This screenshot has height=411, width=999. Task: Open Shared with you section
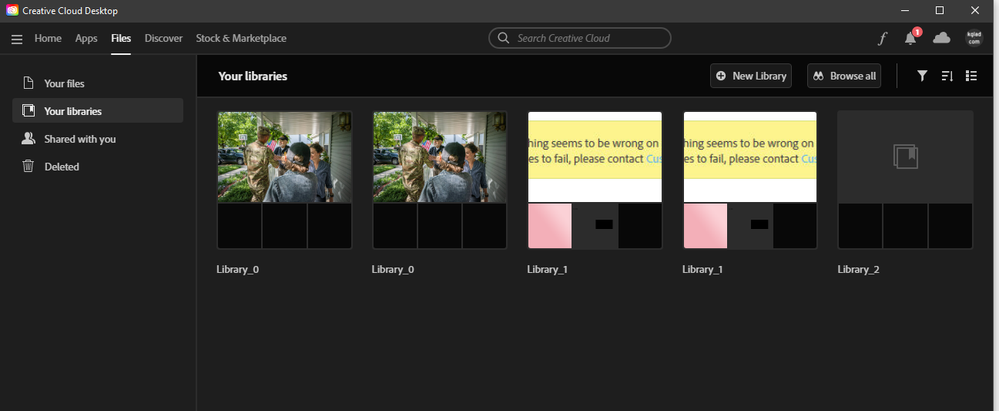point(97,139)
